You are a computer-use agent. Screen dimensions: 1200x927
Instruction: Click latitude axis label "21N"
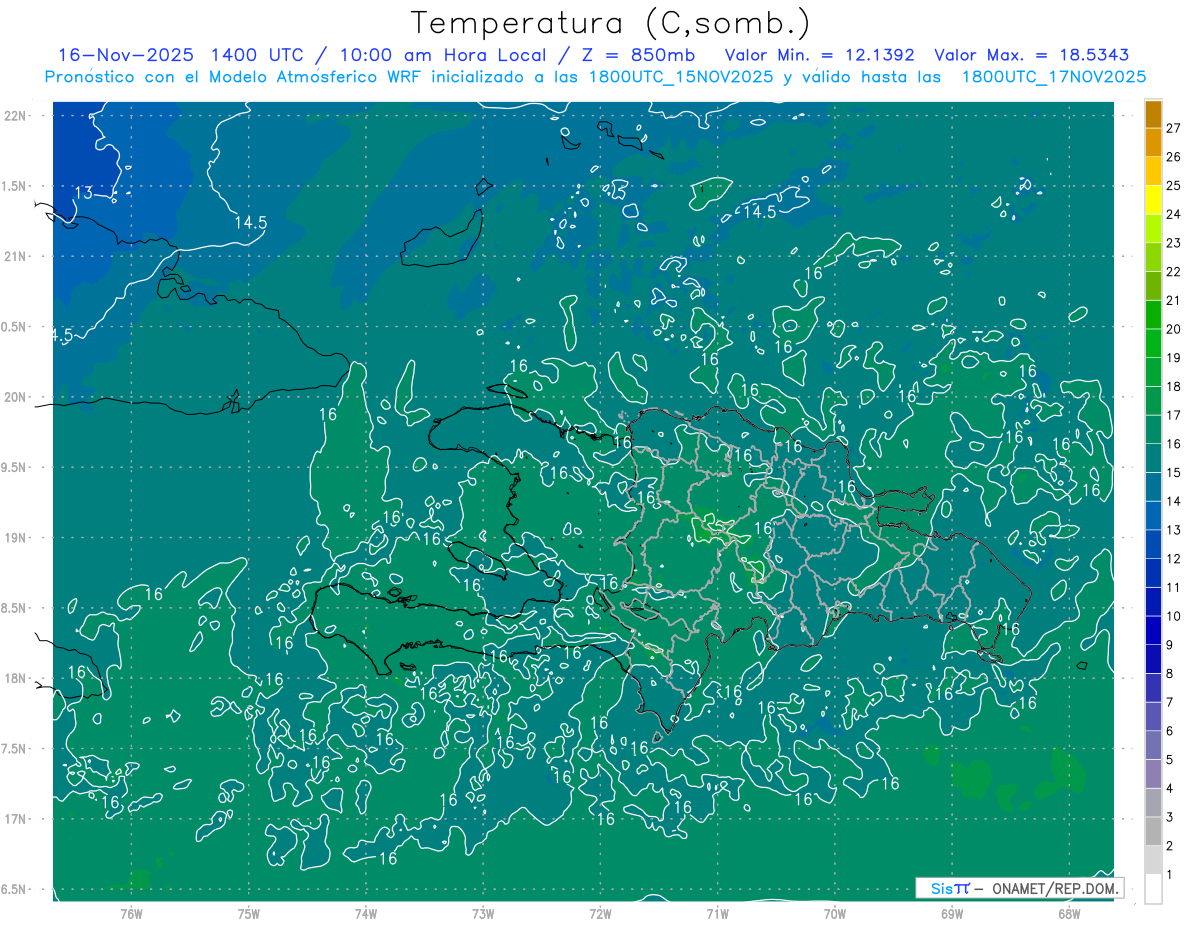pyautogui.click(x=16, y=257)
